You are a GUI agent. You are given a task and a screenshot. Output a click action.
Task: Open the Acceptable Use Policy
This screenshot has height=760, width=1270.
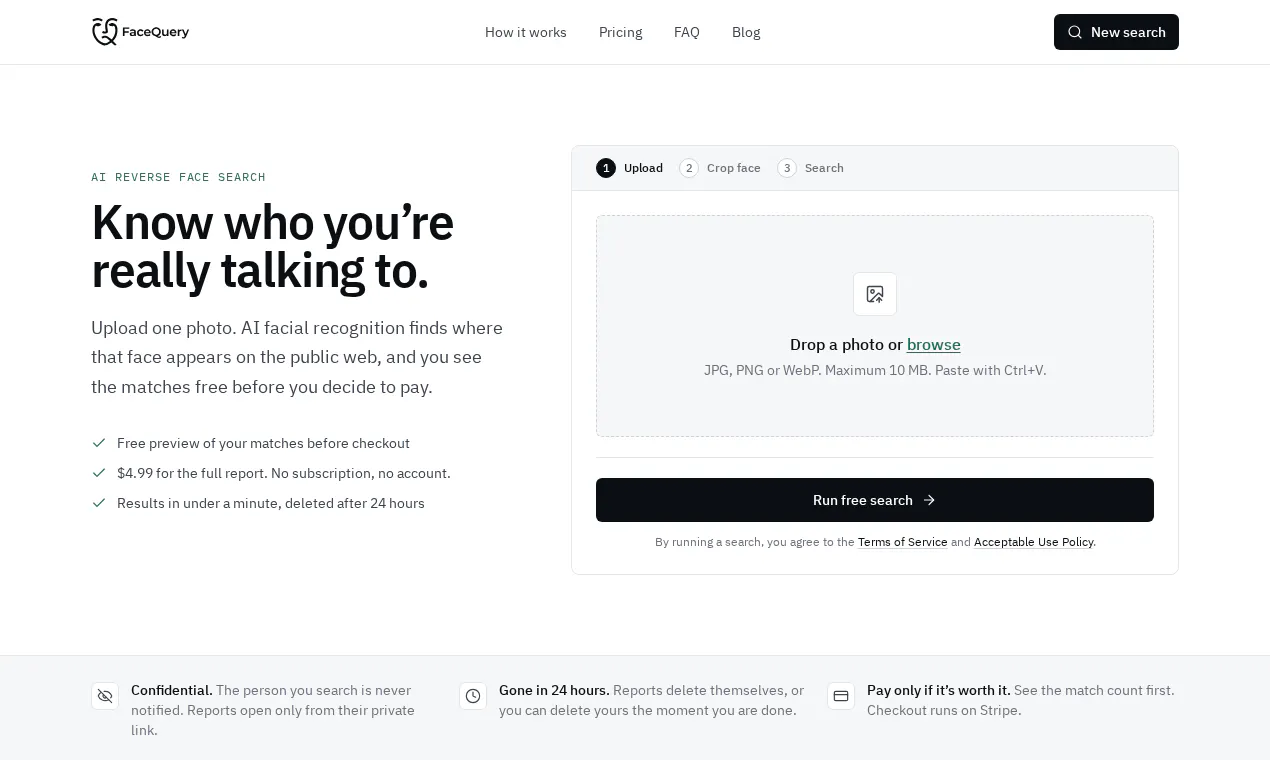tap(1034, 542)
